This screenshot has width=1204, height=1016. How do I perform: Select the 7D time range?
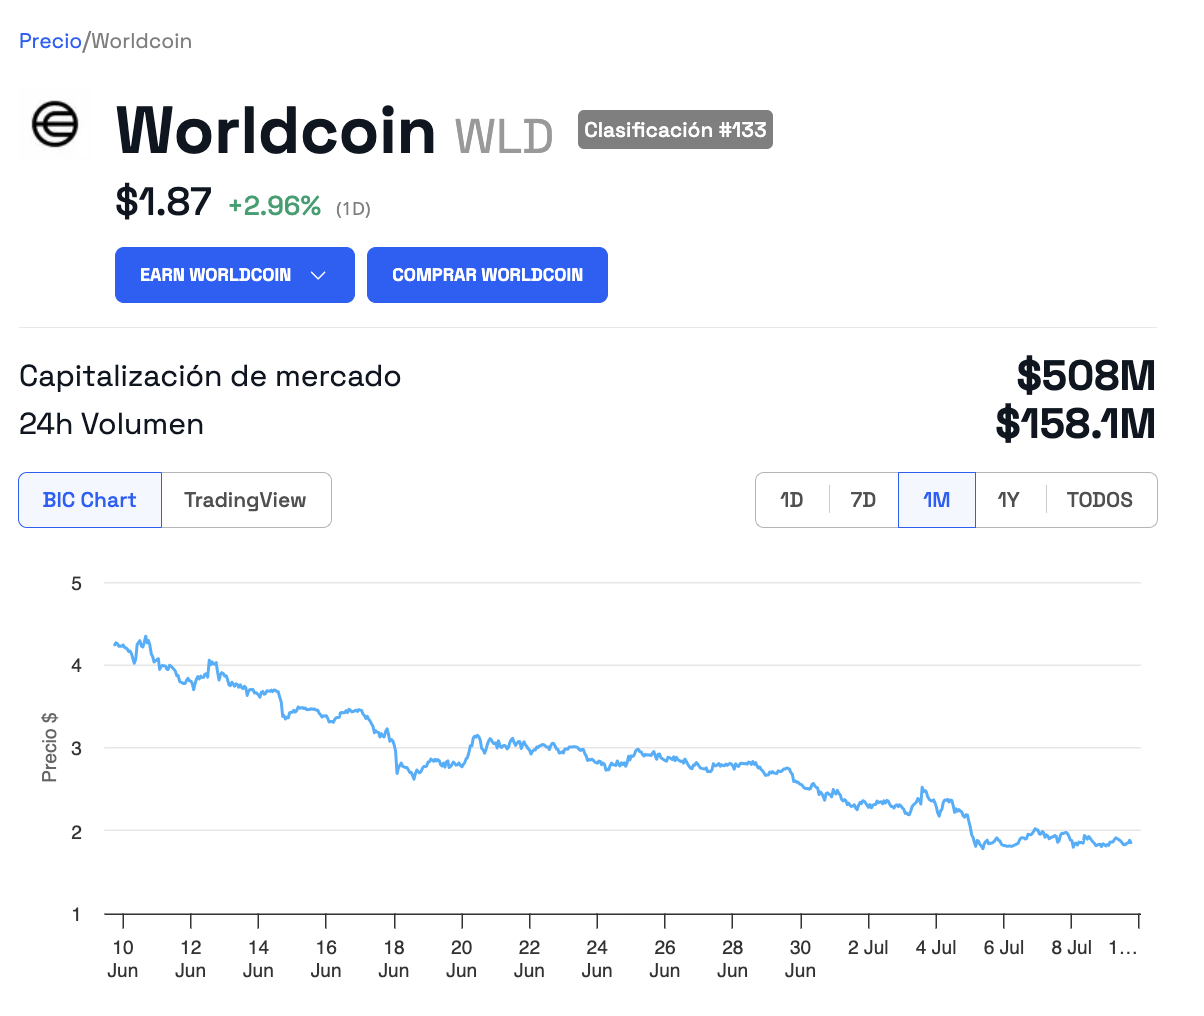[863, 500]
